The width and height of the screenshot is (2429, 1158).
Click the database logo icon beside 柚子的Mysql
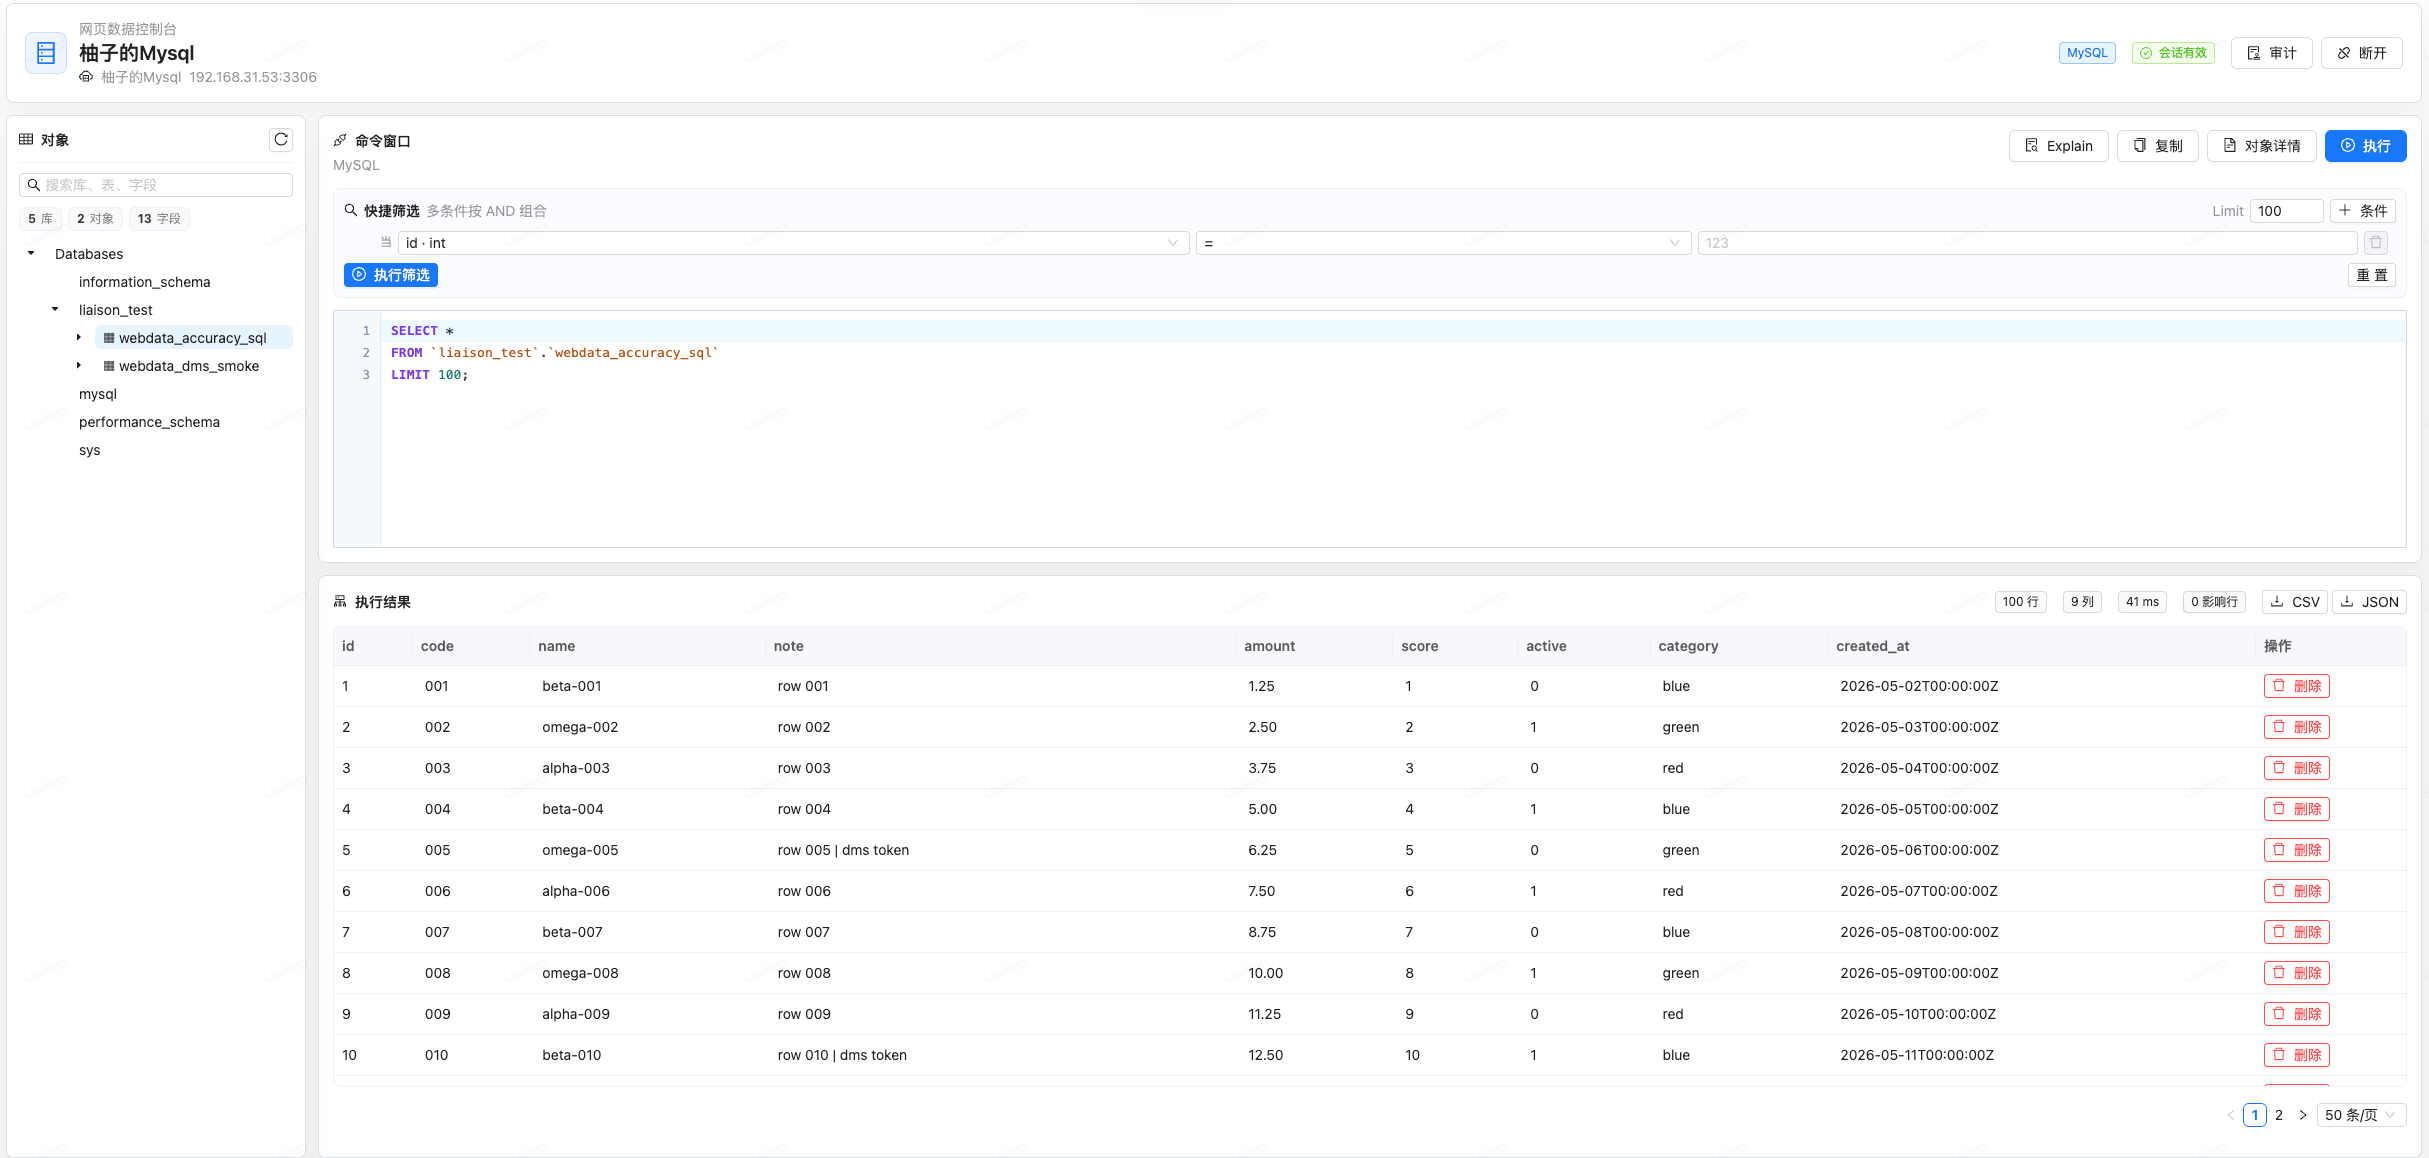pyautogui.click(x=46, y=53)
